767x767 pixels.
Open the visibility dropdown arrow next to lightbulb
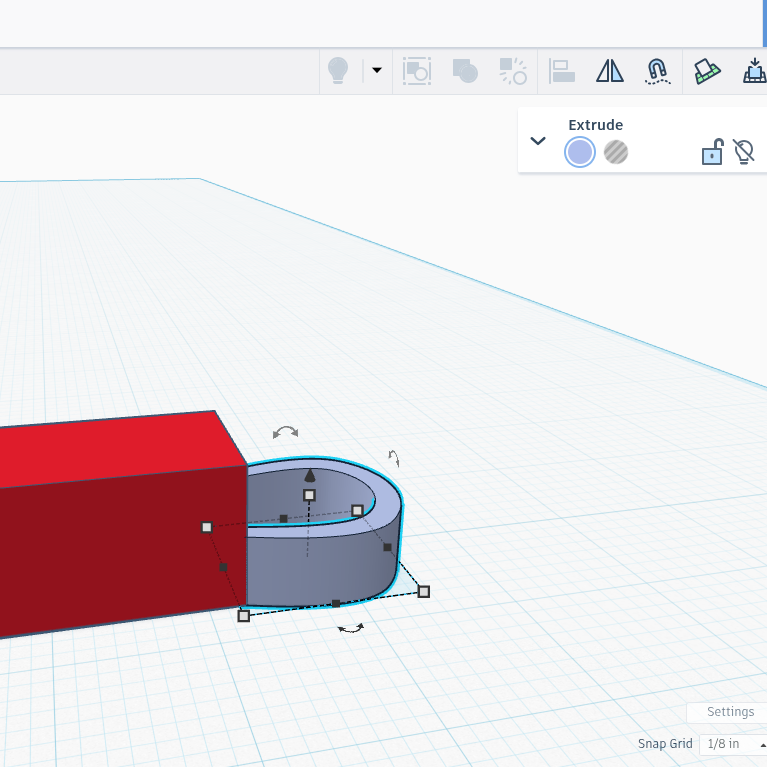pos(377,70)
